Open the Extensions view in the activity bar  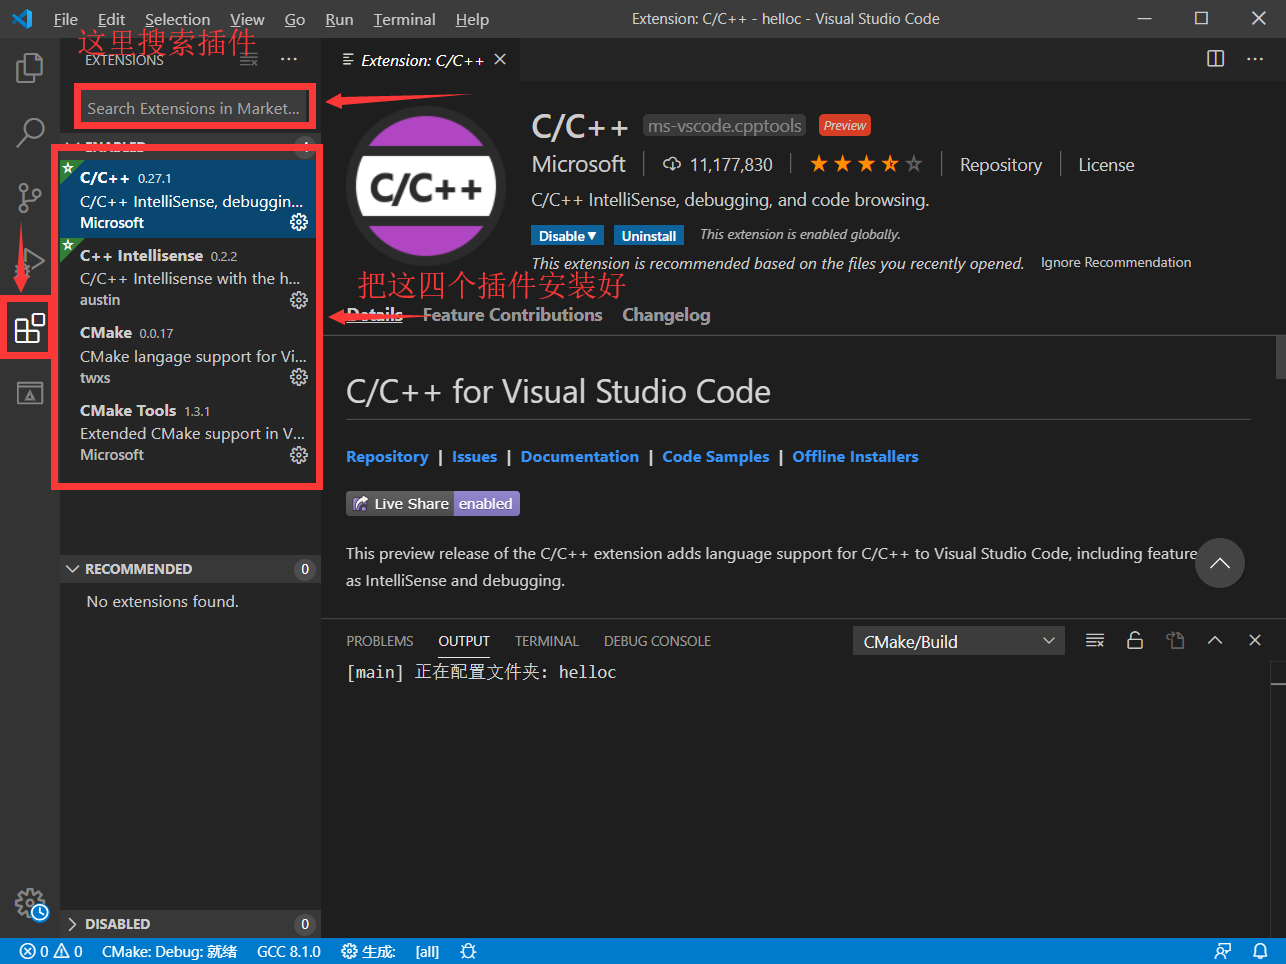tap(27, 327)
